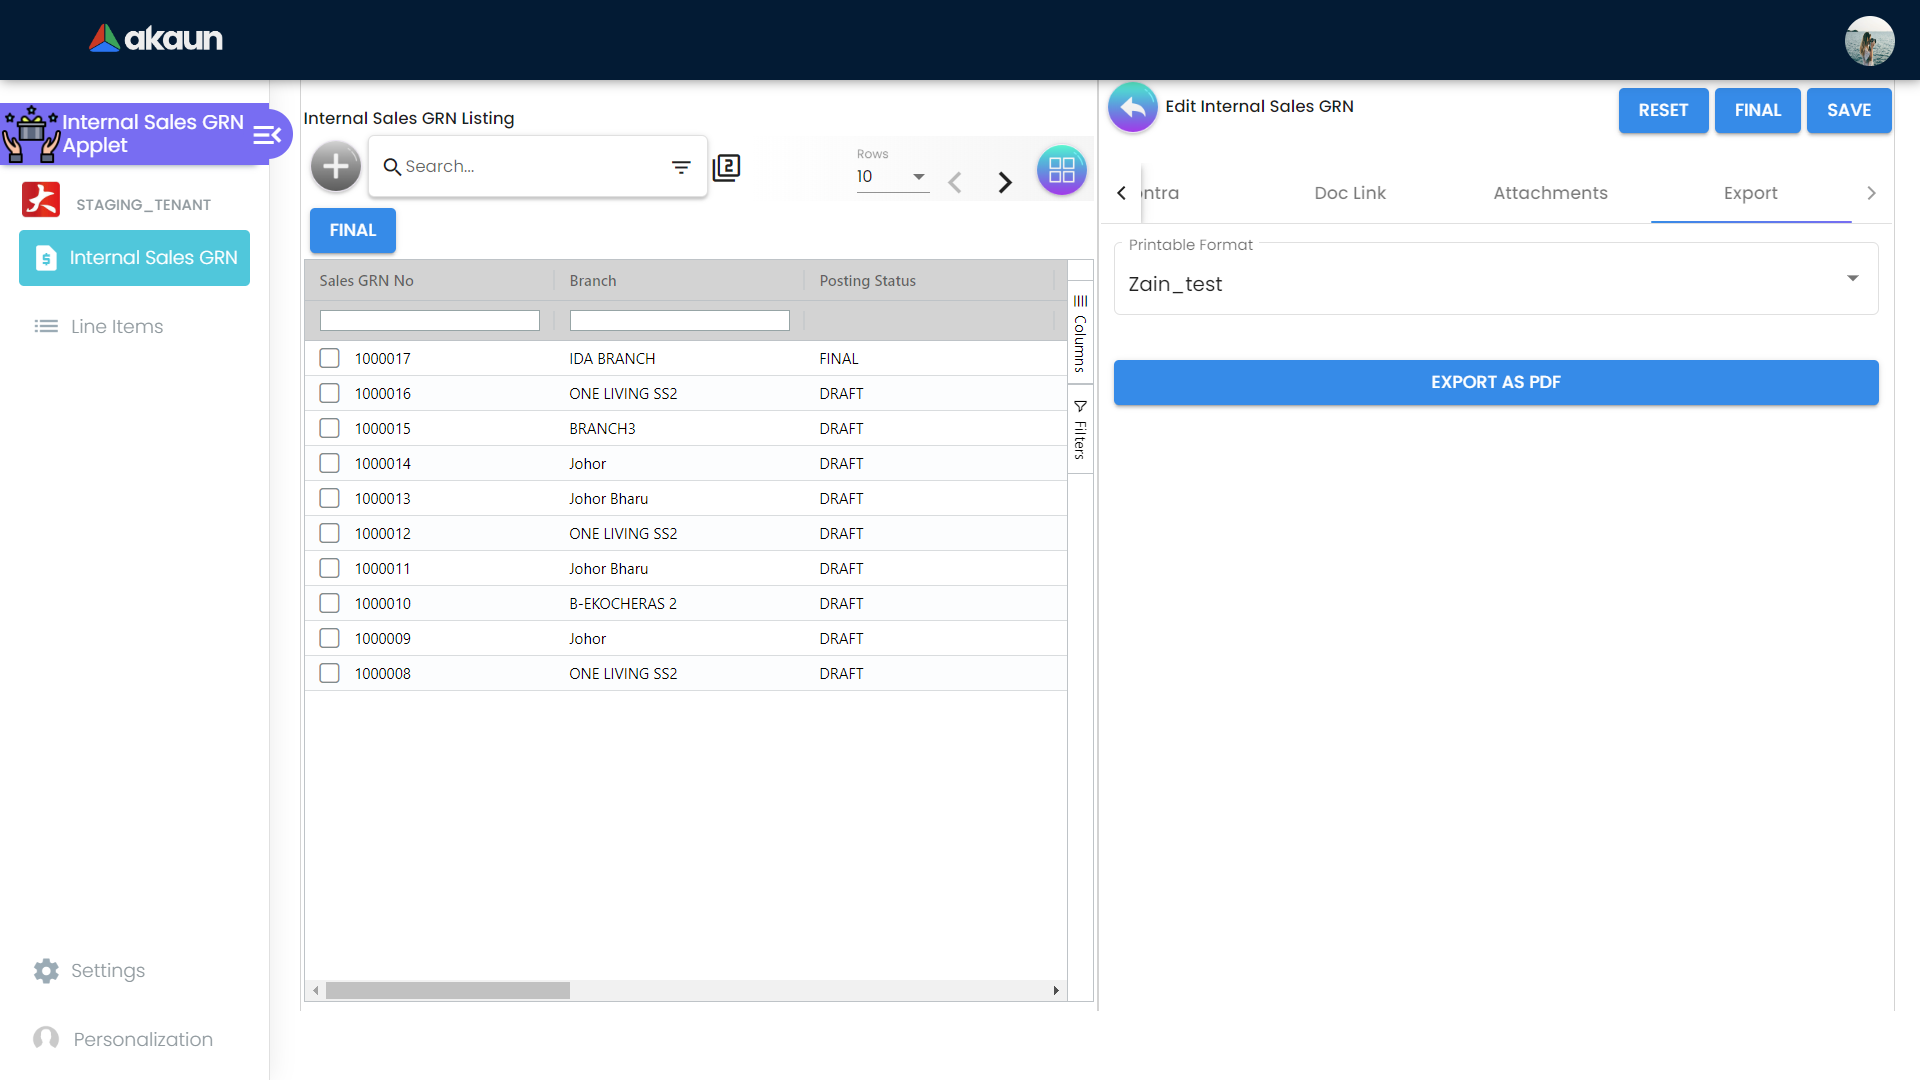The height and width of the screenshot is (1080, 1920).
Task: Check the box for GRN 1000017
Action: click(329, 358)
